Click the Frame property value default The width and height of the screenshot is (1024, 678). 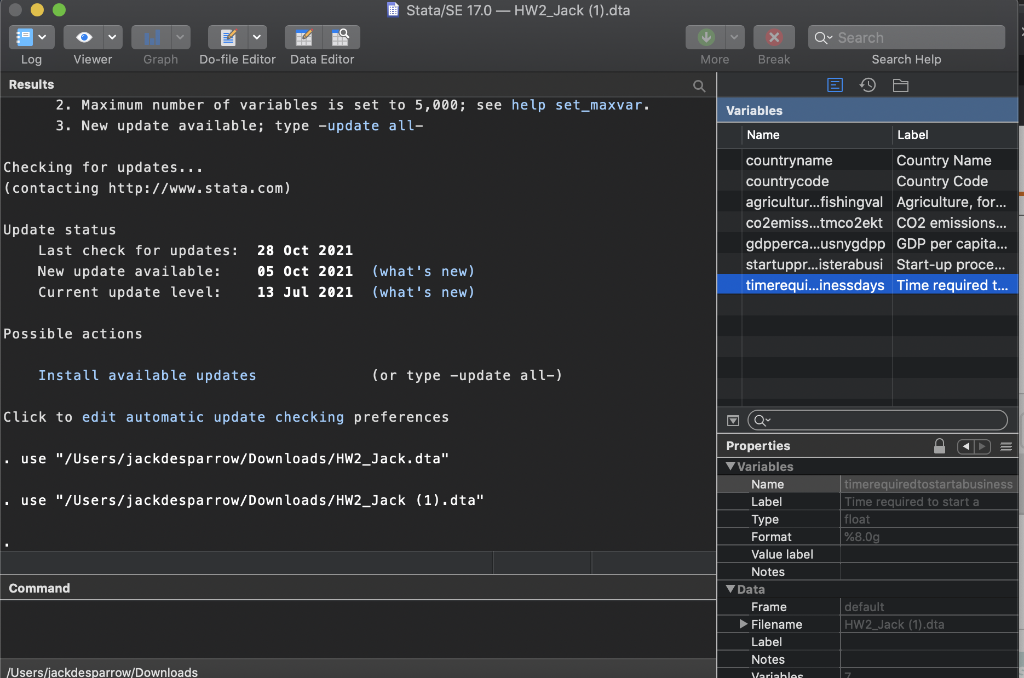[x=929, y=607]
